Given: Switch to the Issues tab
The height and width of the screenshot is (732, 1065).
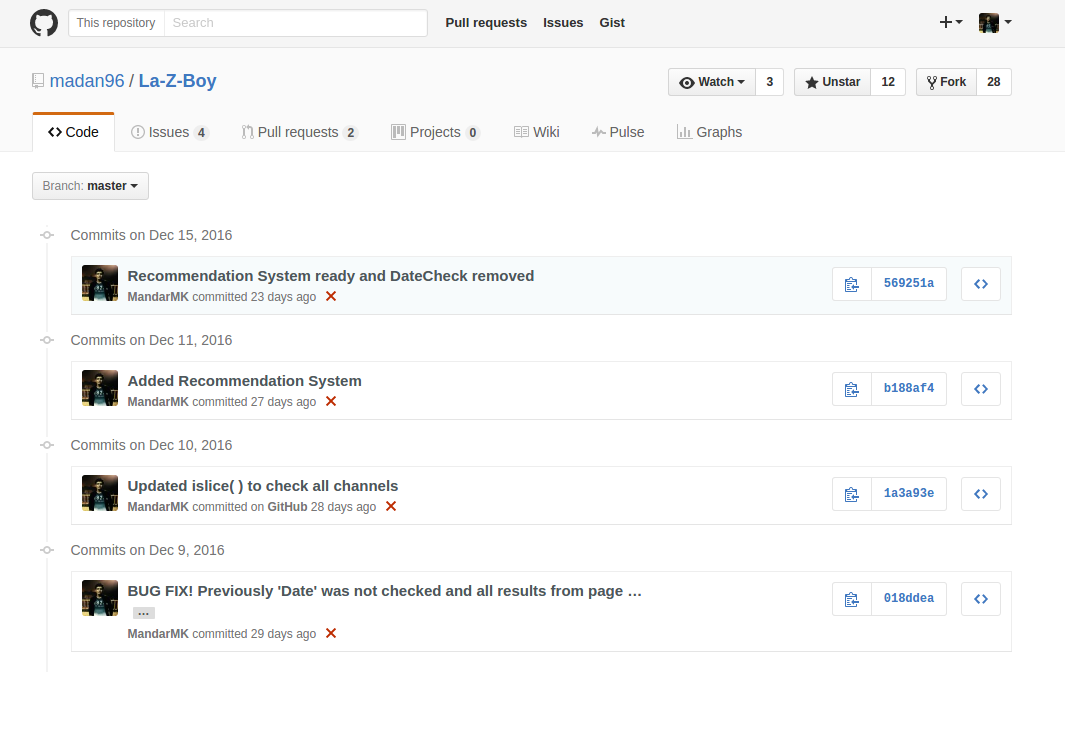Looking at the screenshot, I should pyautogui.click(x=169, y=132).
